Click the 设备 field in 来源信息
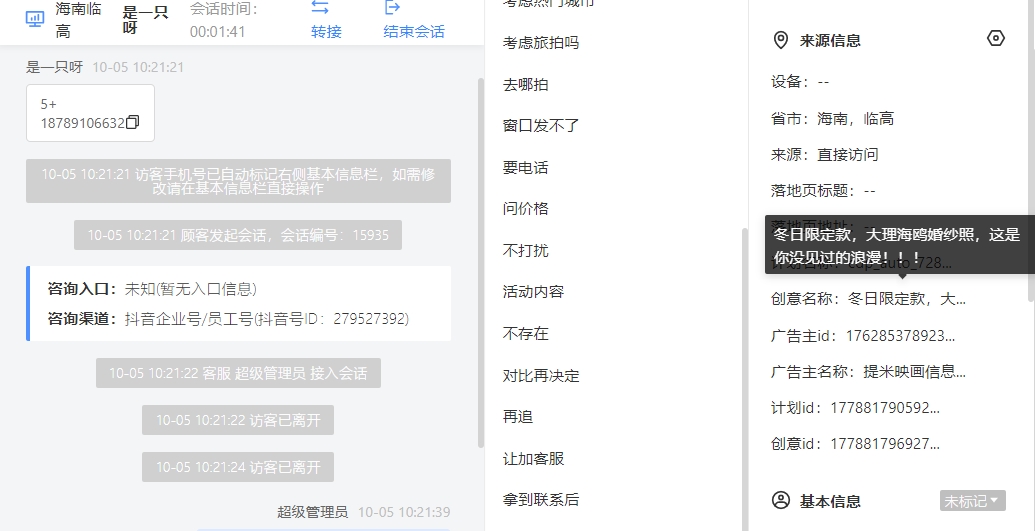 click(799, 83)
